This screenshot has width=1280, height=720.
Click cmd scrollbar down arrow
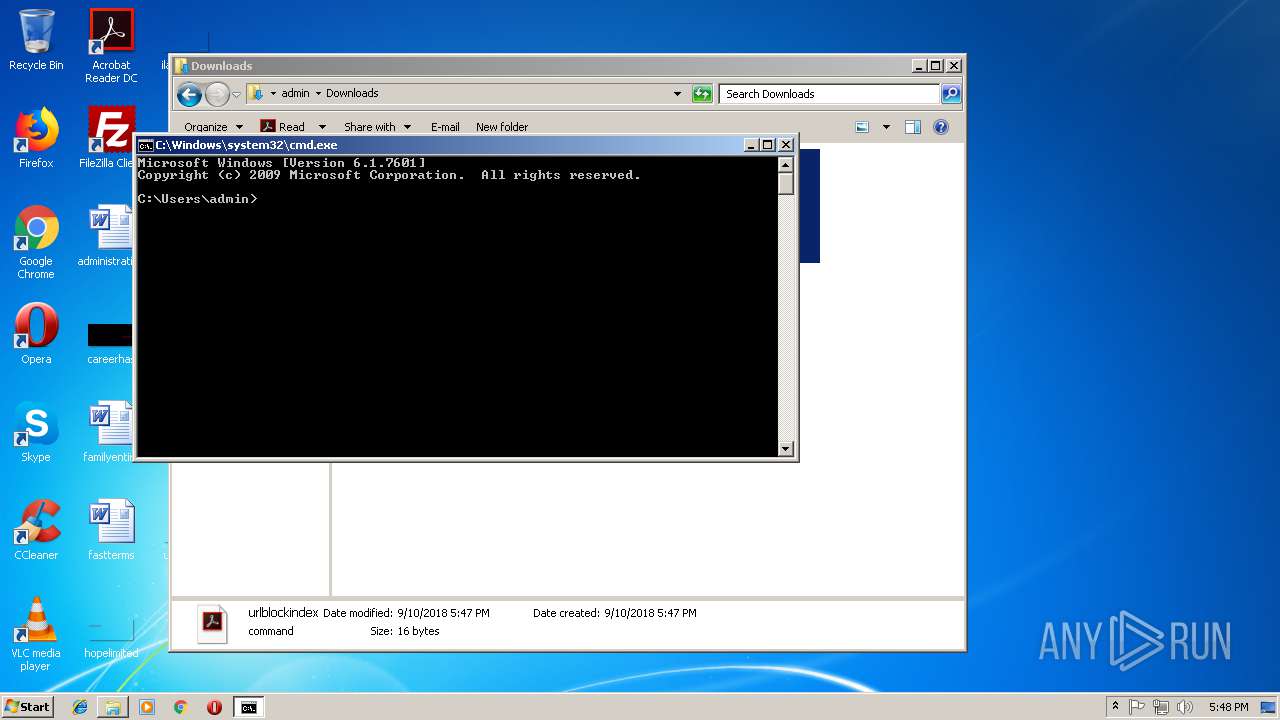point(786,449)
